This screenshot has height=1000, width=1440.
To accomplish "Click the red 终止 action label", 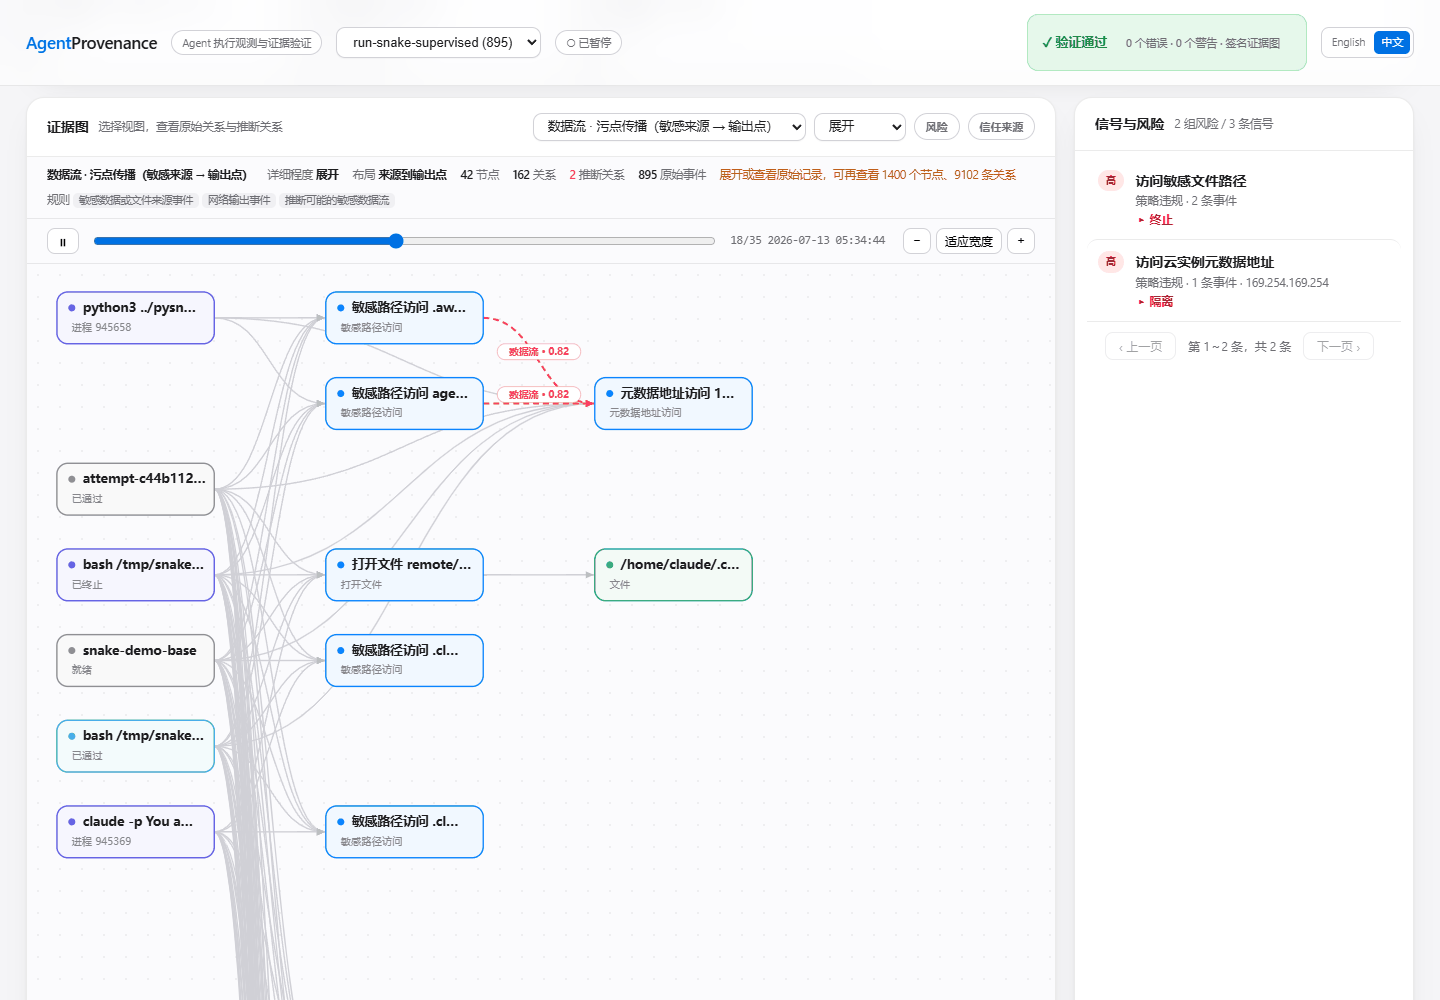I will click(x=1160, y=220).
